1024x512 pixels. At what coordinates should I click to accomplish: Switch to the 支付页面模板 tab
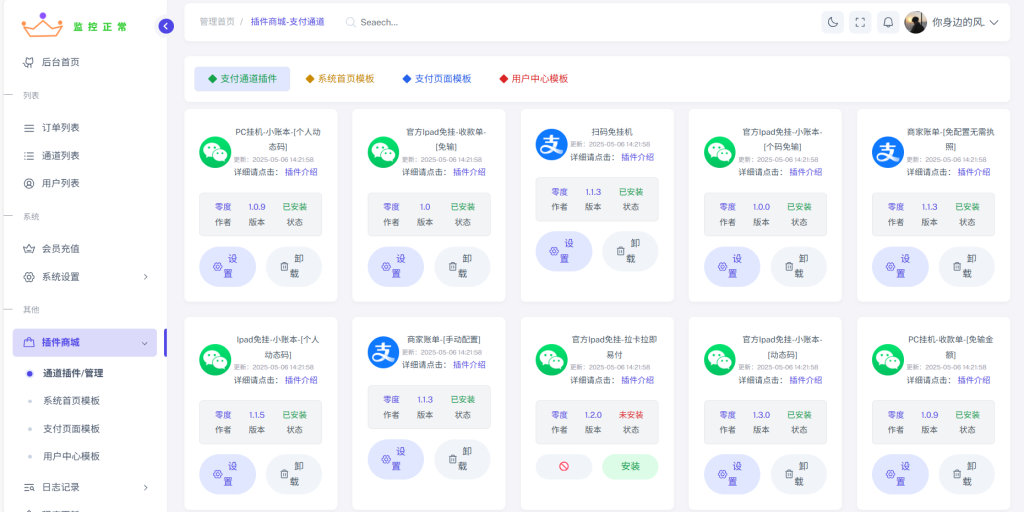point(437,79)
